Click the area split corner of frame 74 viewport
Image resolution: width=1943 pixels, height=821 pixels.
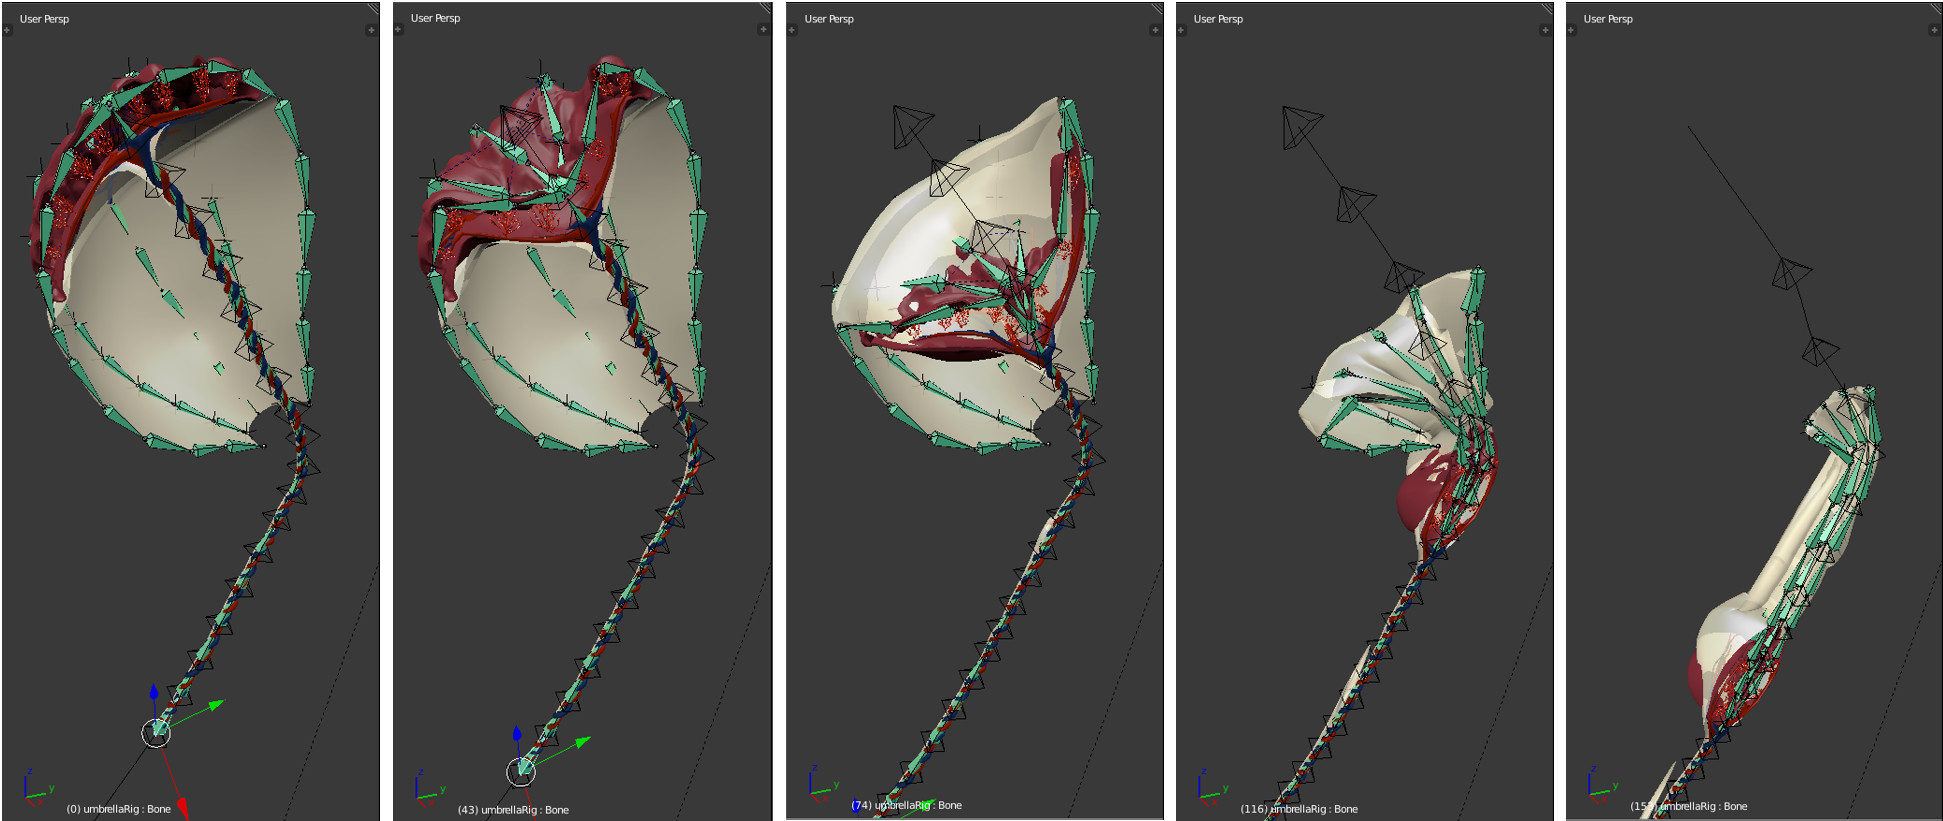1157,8
